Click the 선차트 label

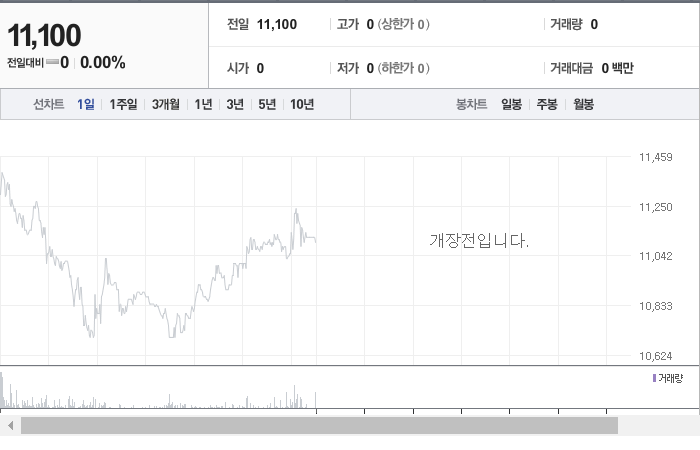49,104
